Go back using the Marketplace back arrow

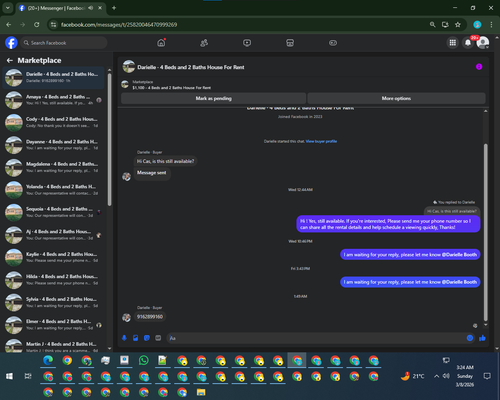(10, 60)
